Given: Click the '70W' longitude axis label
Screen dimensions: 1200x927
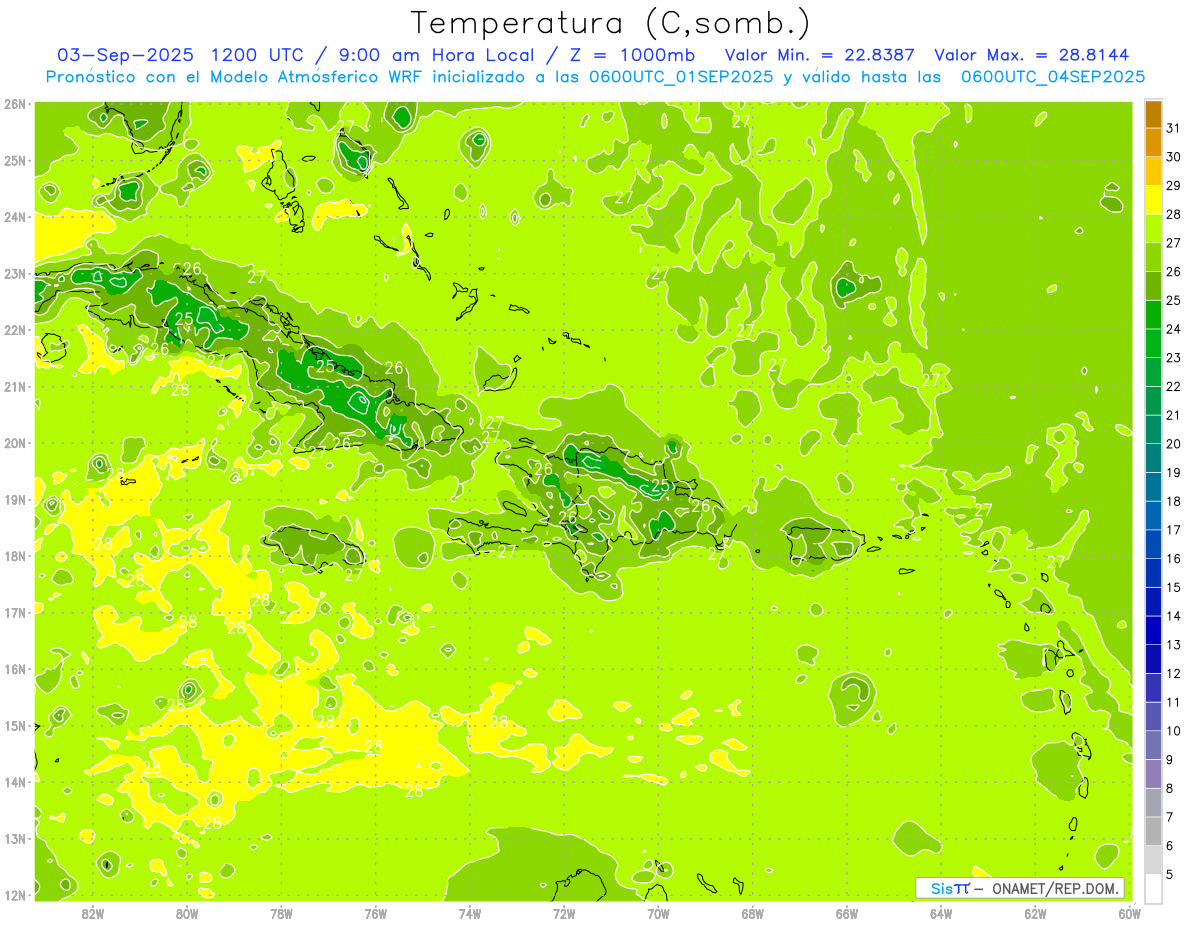Looking at the screenshot, I should coord(658,913).
